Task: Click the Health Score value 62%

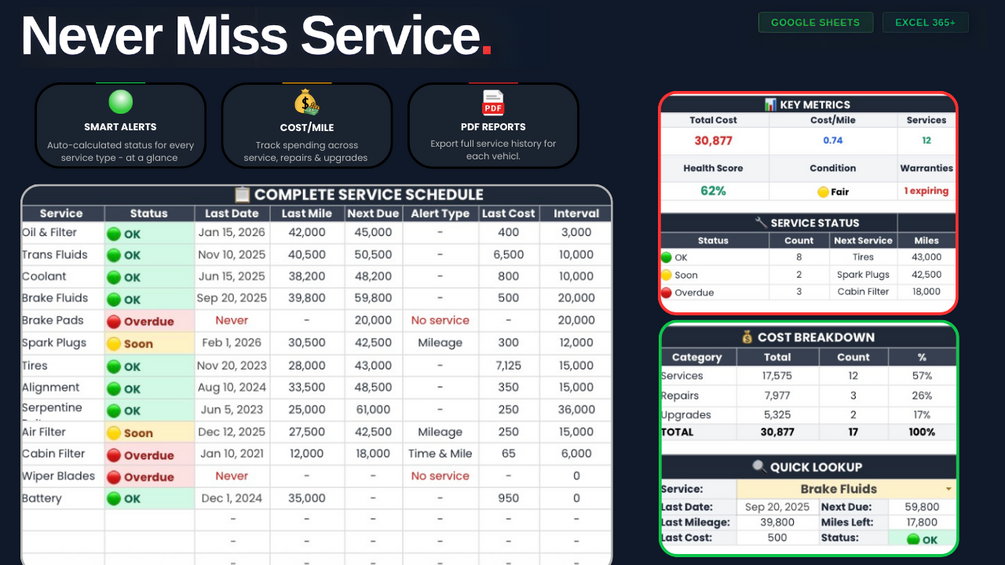Action: coord(713,191)
